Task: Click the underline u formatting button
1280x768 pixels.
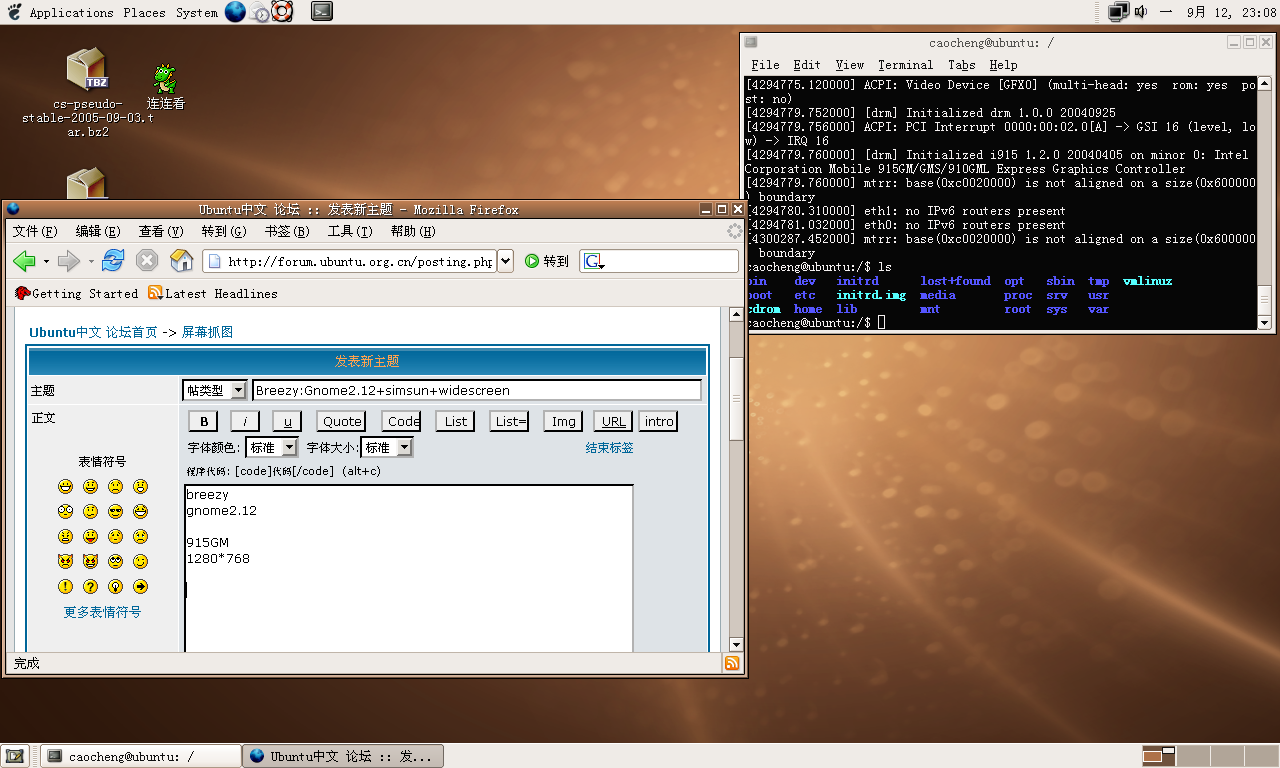Action: tap(287, 421)
